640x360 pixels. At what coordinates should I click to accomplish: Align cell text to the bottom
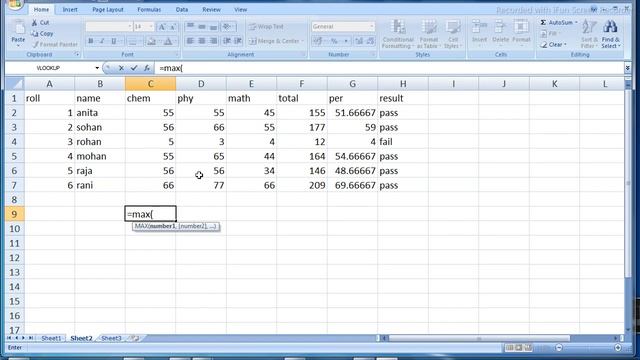point(213,27)
